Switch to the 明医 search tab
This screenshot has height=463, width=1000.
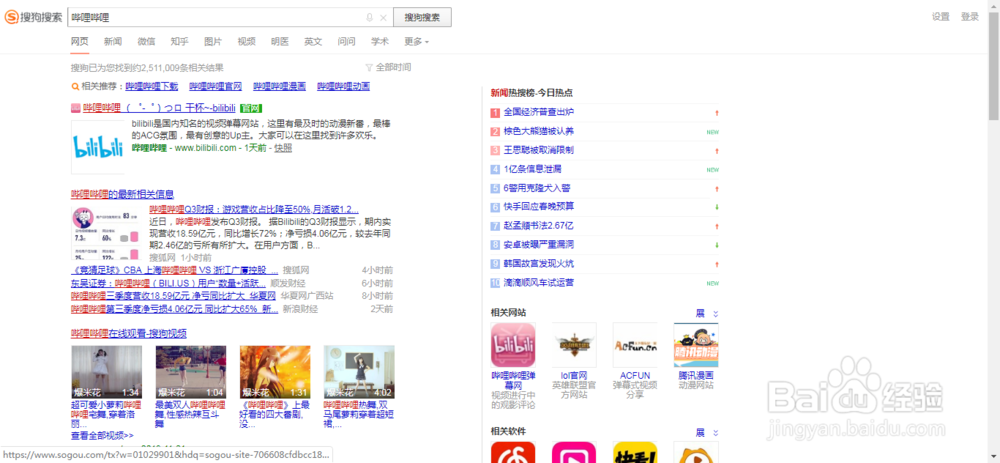(x=279, y=41)
